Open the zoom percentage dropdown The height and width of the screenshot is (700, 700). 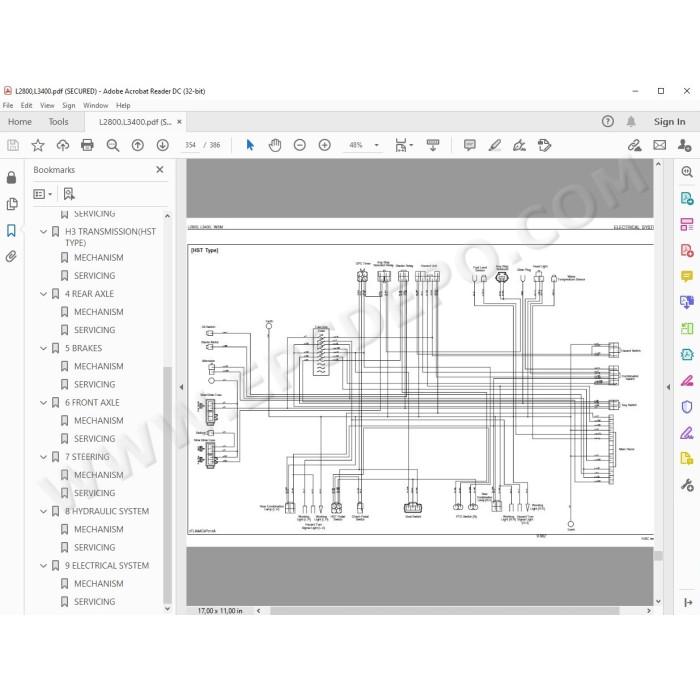click(x=376, y=145)
